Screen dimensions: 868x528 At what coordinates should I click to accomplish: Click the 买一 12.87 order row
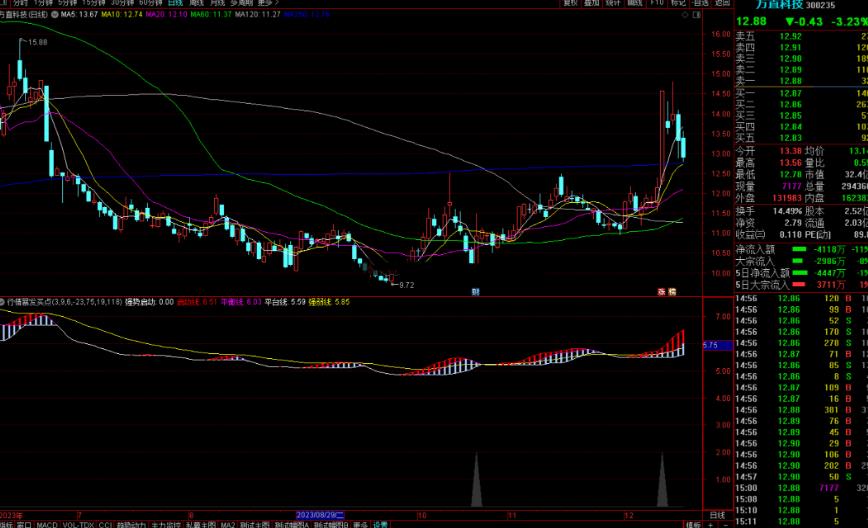[x=802, y=93]
